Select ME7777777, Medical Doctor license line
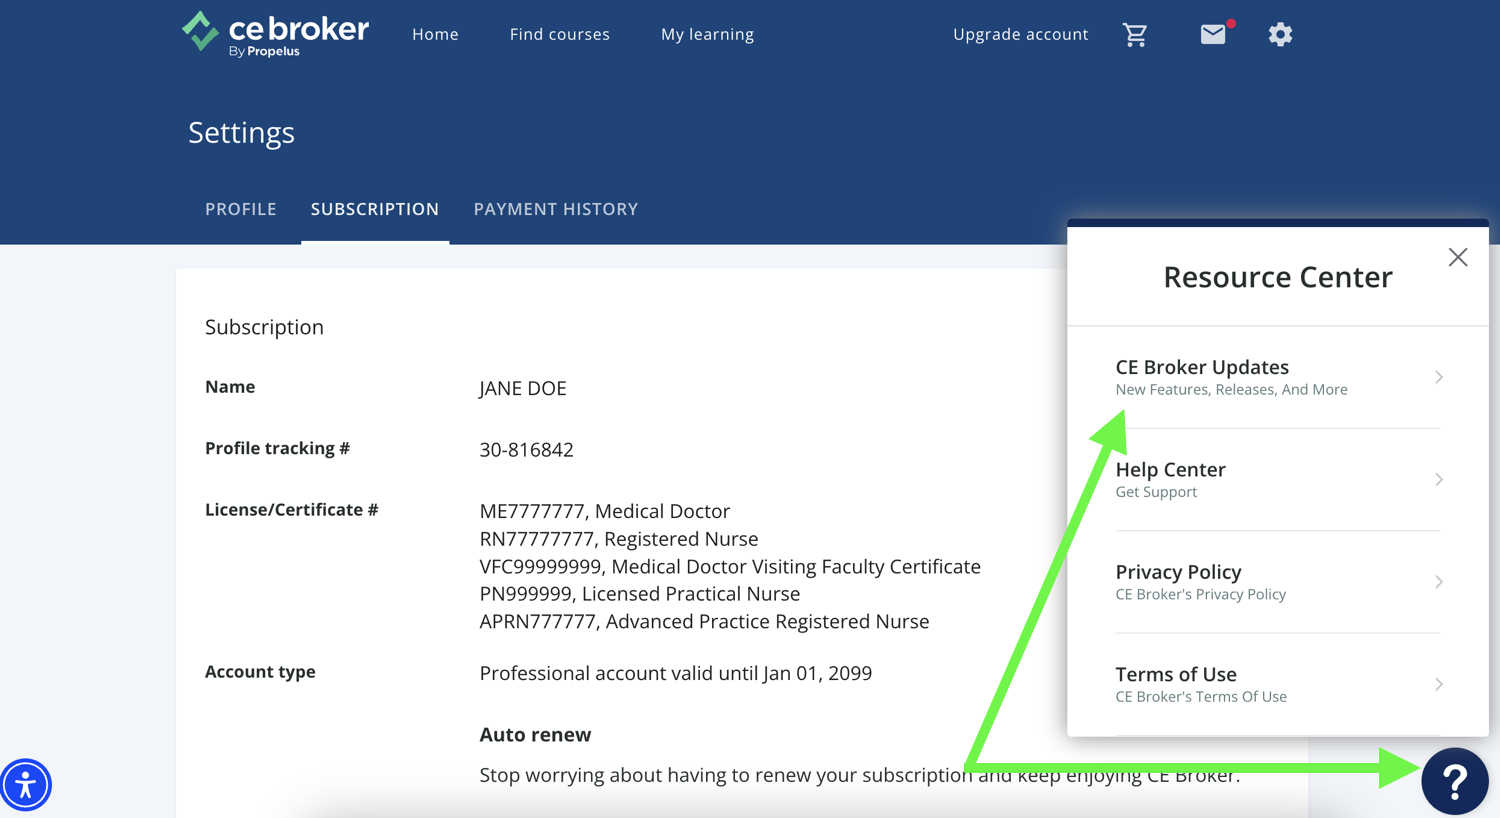Screen dimensions: 1500x818 tap(605, 511)
